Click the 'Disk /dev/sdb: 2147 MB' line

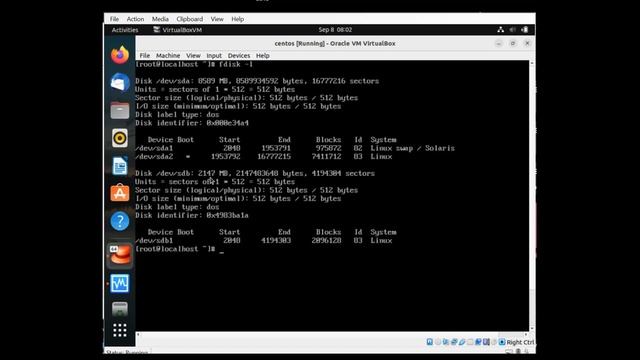tap(255, 173)
